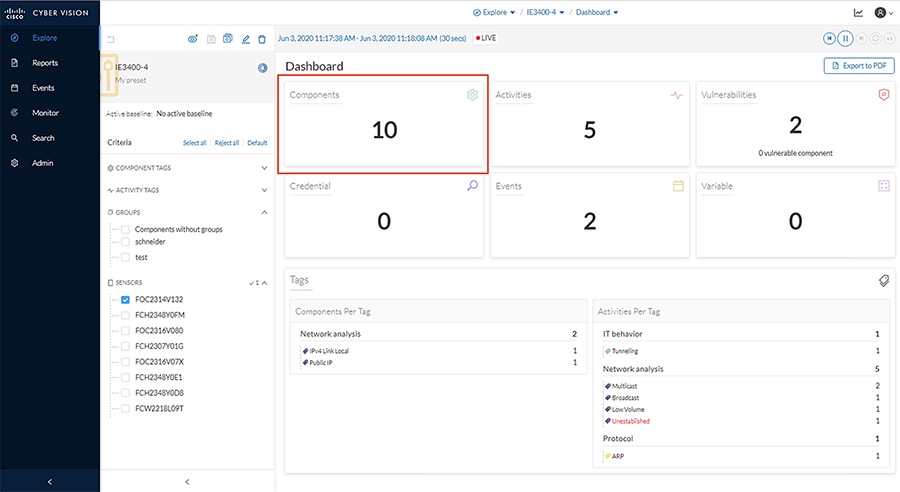Uncheck sensor FOC2314V132
This screenshot has width=900, height=492.
pos(125,300)
